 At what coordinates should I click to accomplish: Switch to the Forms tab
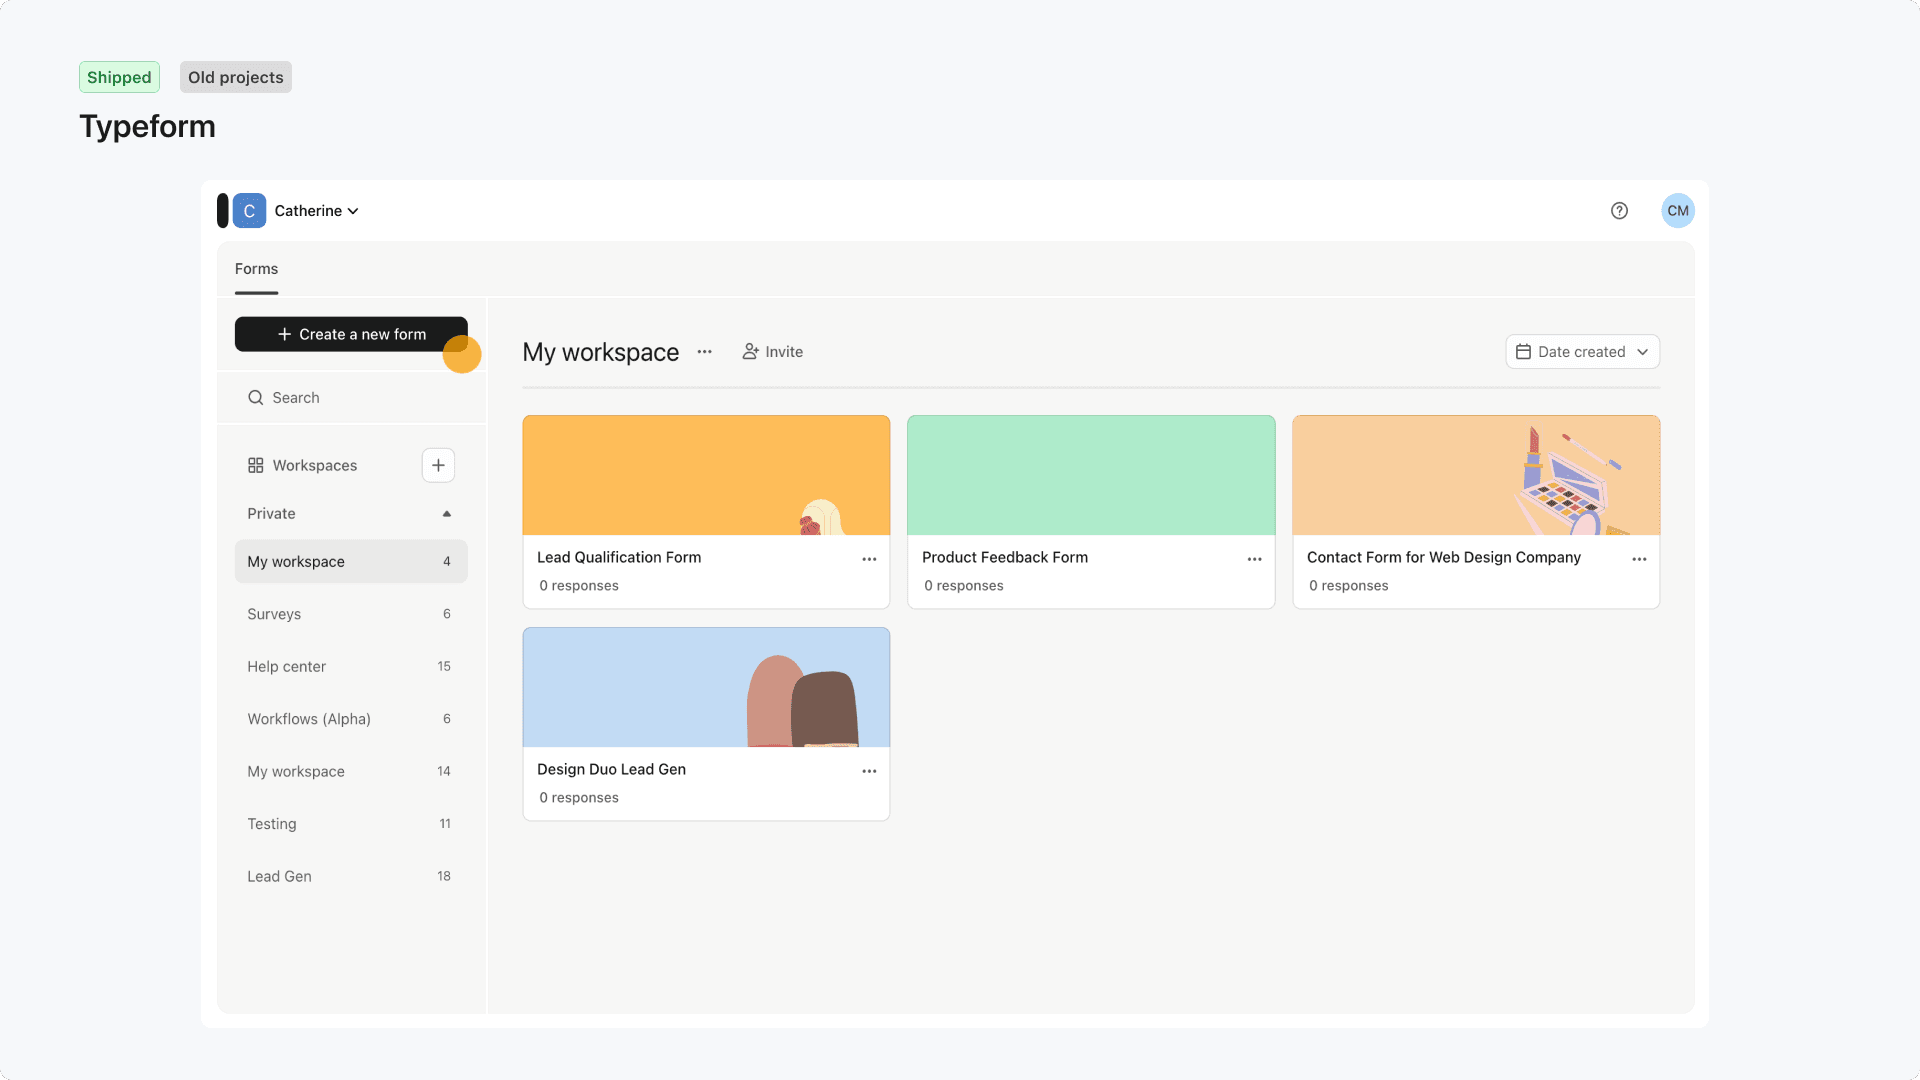click(x=256, y=268)
